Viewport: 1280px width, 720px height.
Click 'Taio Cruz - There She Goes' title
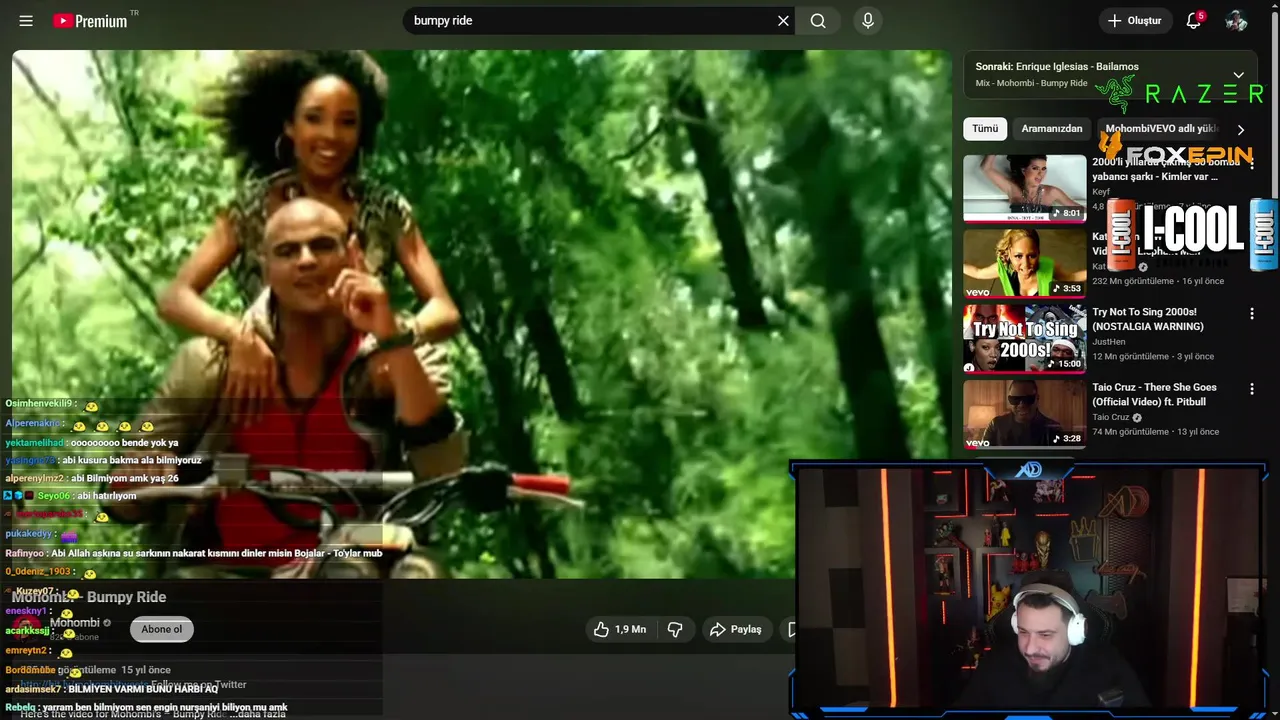1155,394
